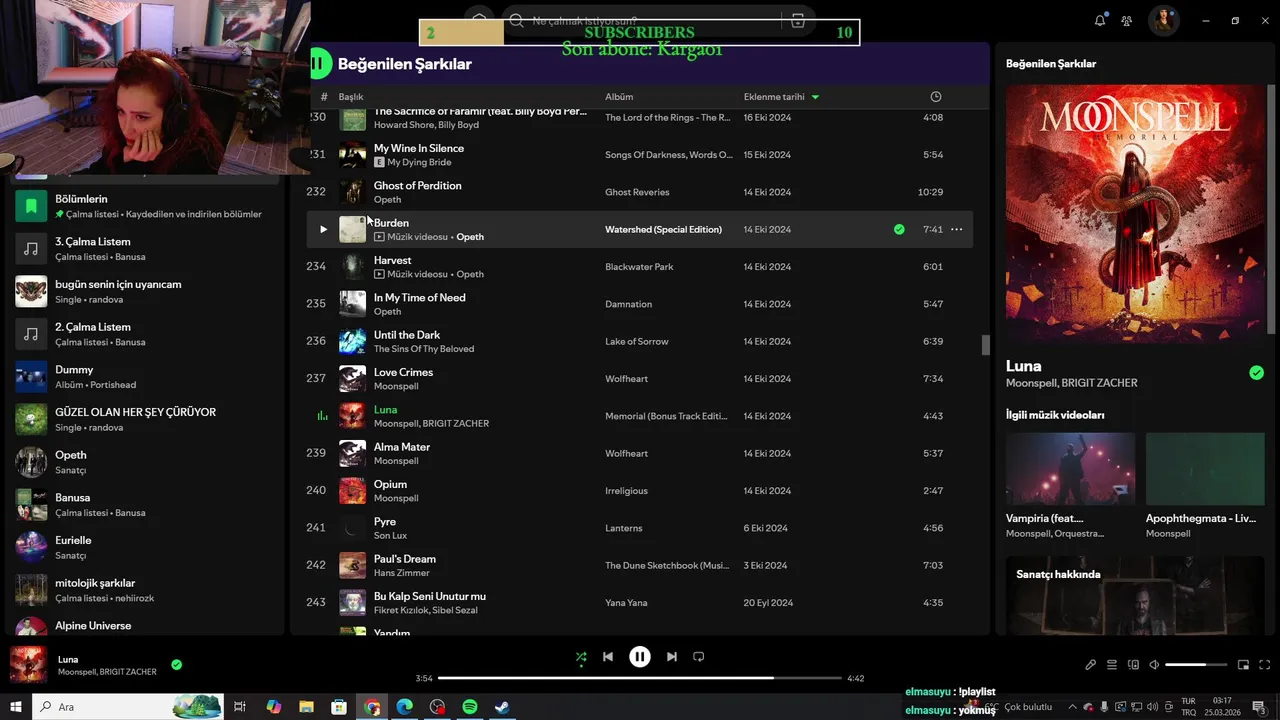This screenshot has height=720, width=1280.
Task: Open the Windows Start menu
Action: [16, 707]
